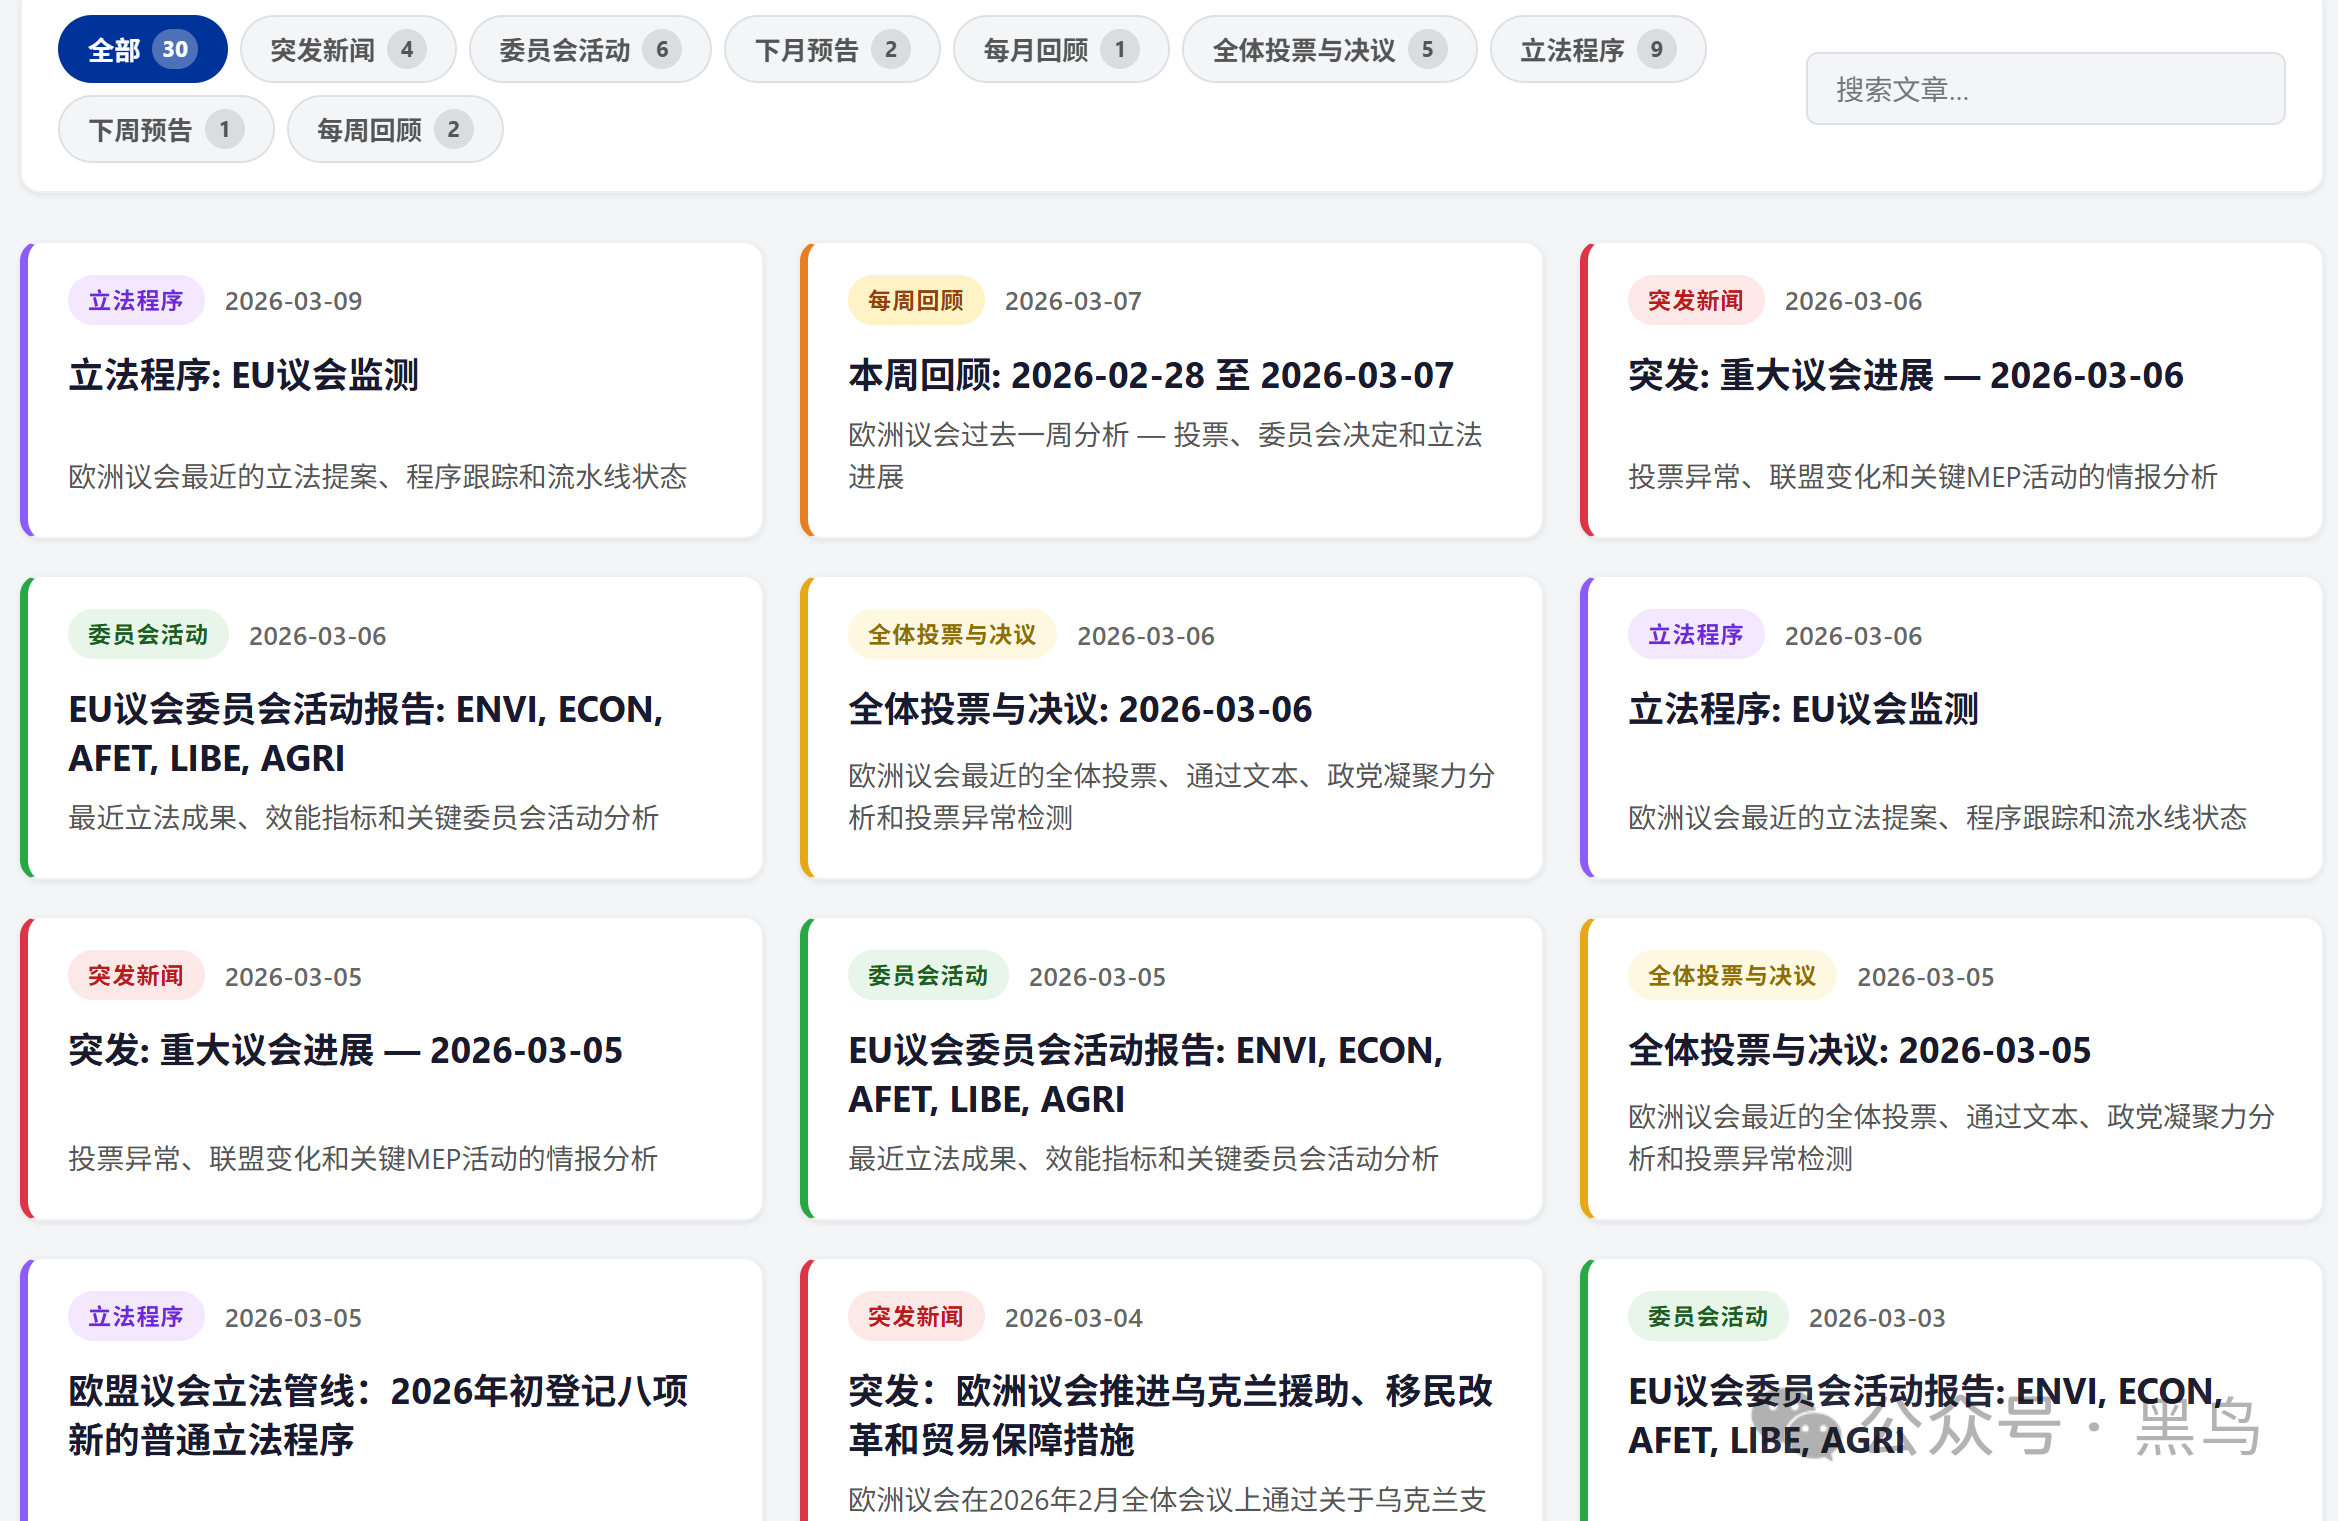Open 突发: 重大议会进展 2026-03-06 article

1905,376
